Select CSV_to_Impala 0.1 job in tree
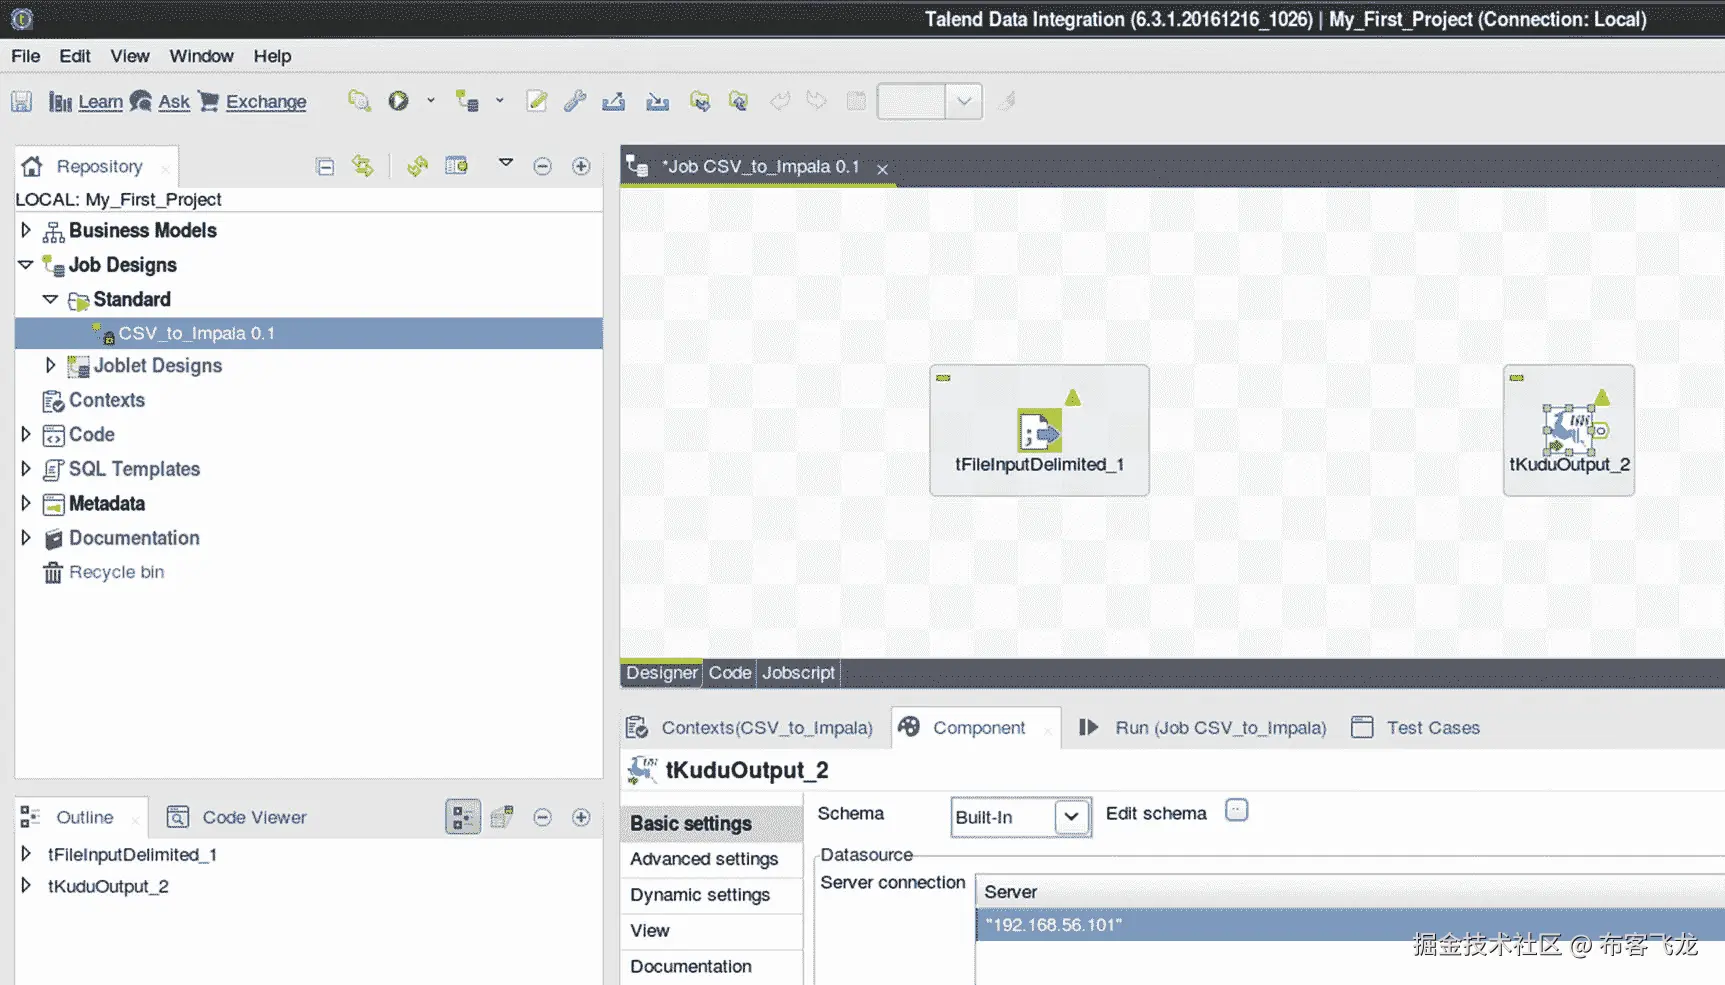This screenshot has height=985, width=1725. click(x=308, y=333)
